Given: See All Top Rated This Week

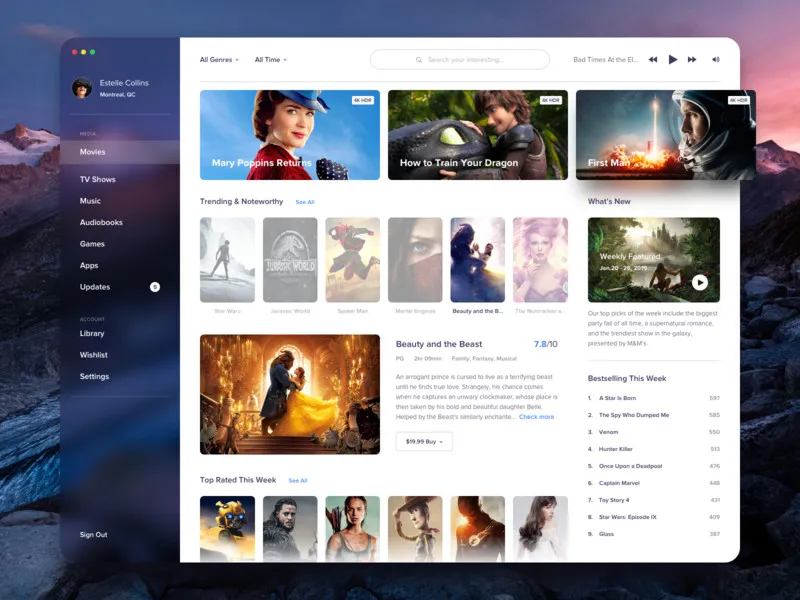Looking at the screenshot, I should [x=298, y=481].
